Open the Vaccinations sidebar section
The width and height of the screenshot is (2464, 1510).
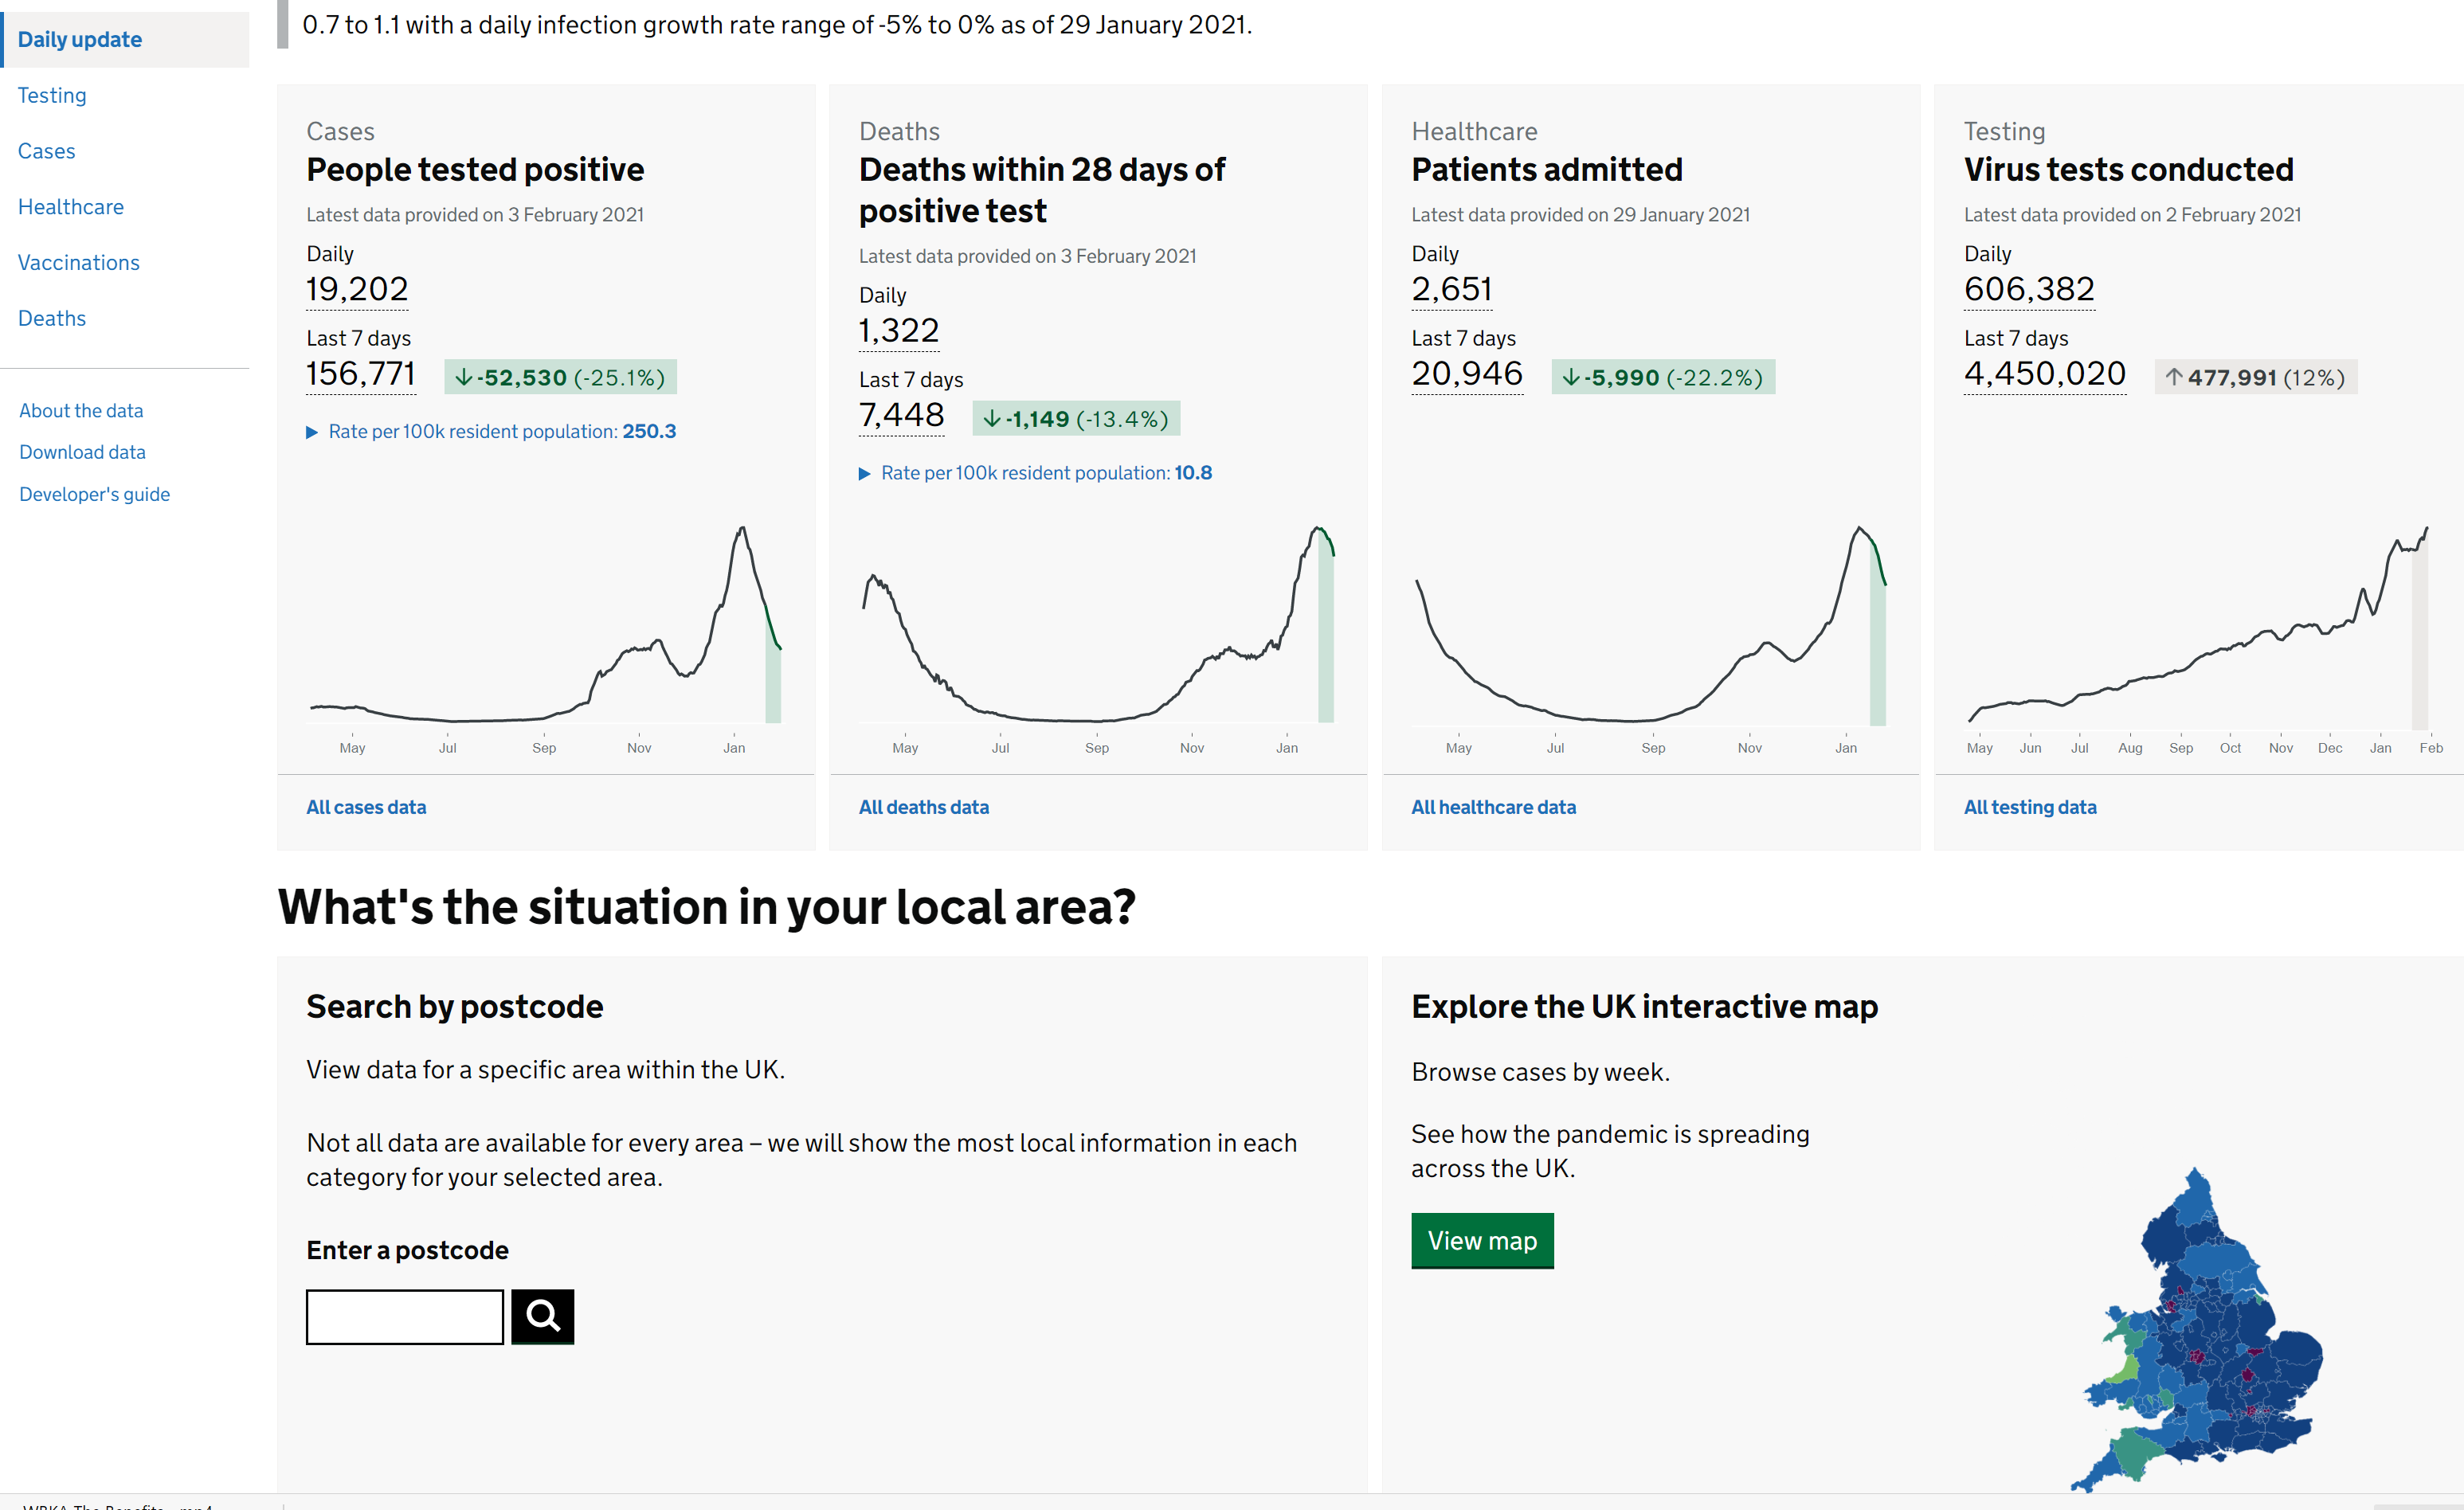pyautogui.click(x=79, y=262)
